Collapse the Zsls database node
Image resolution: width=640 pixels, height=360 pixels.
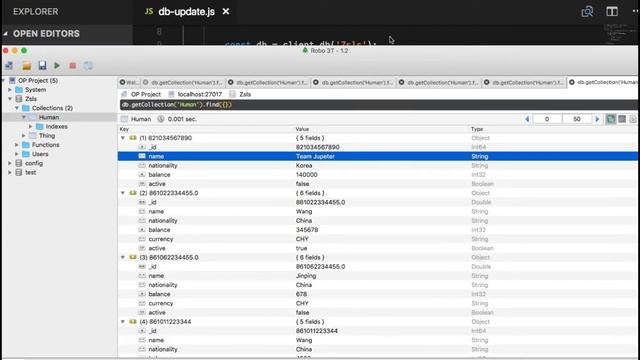tap(10, 99)
